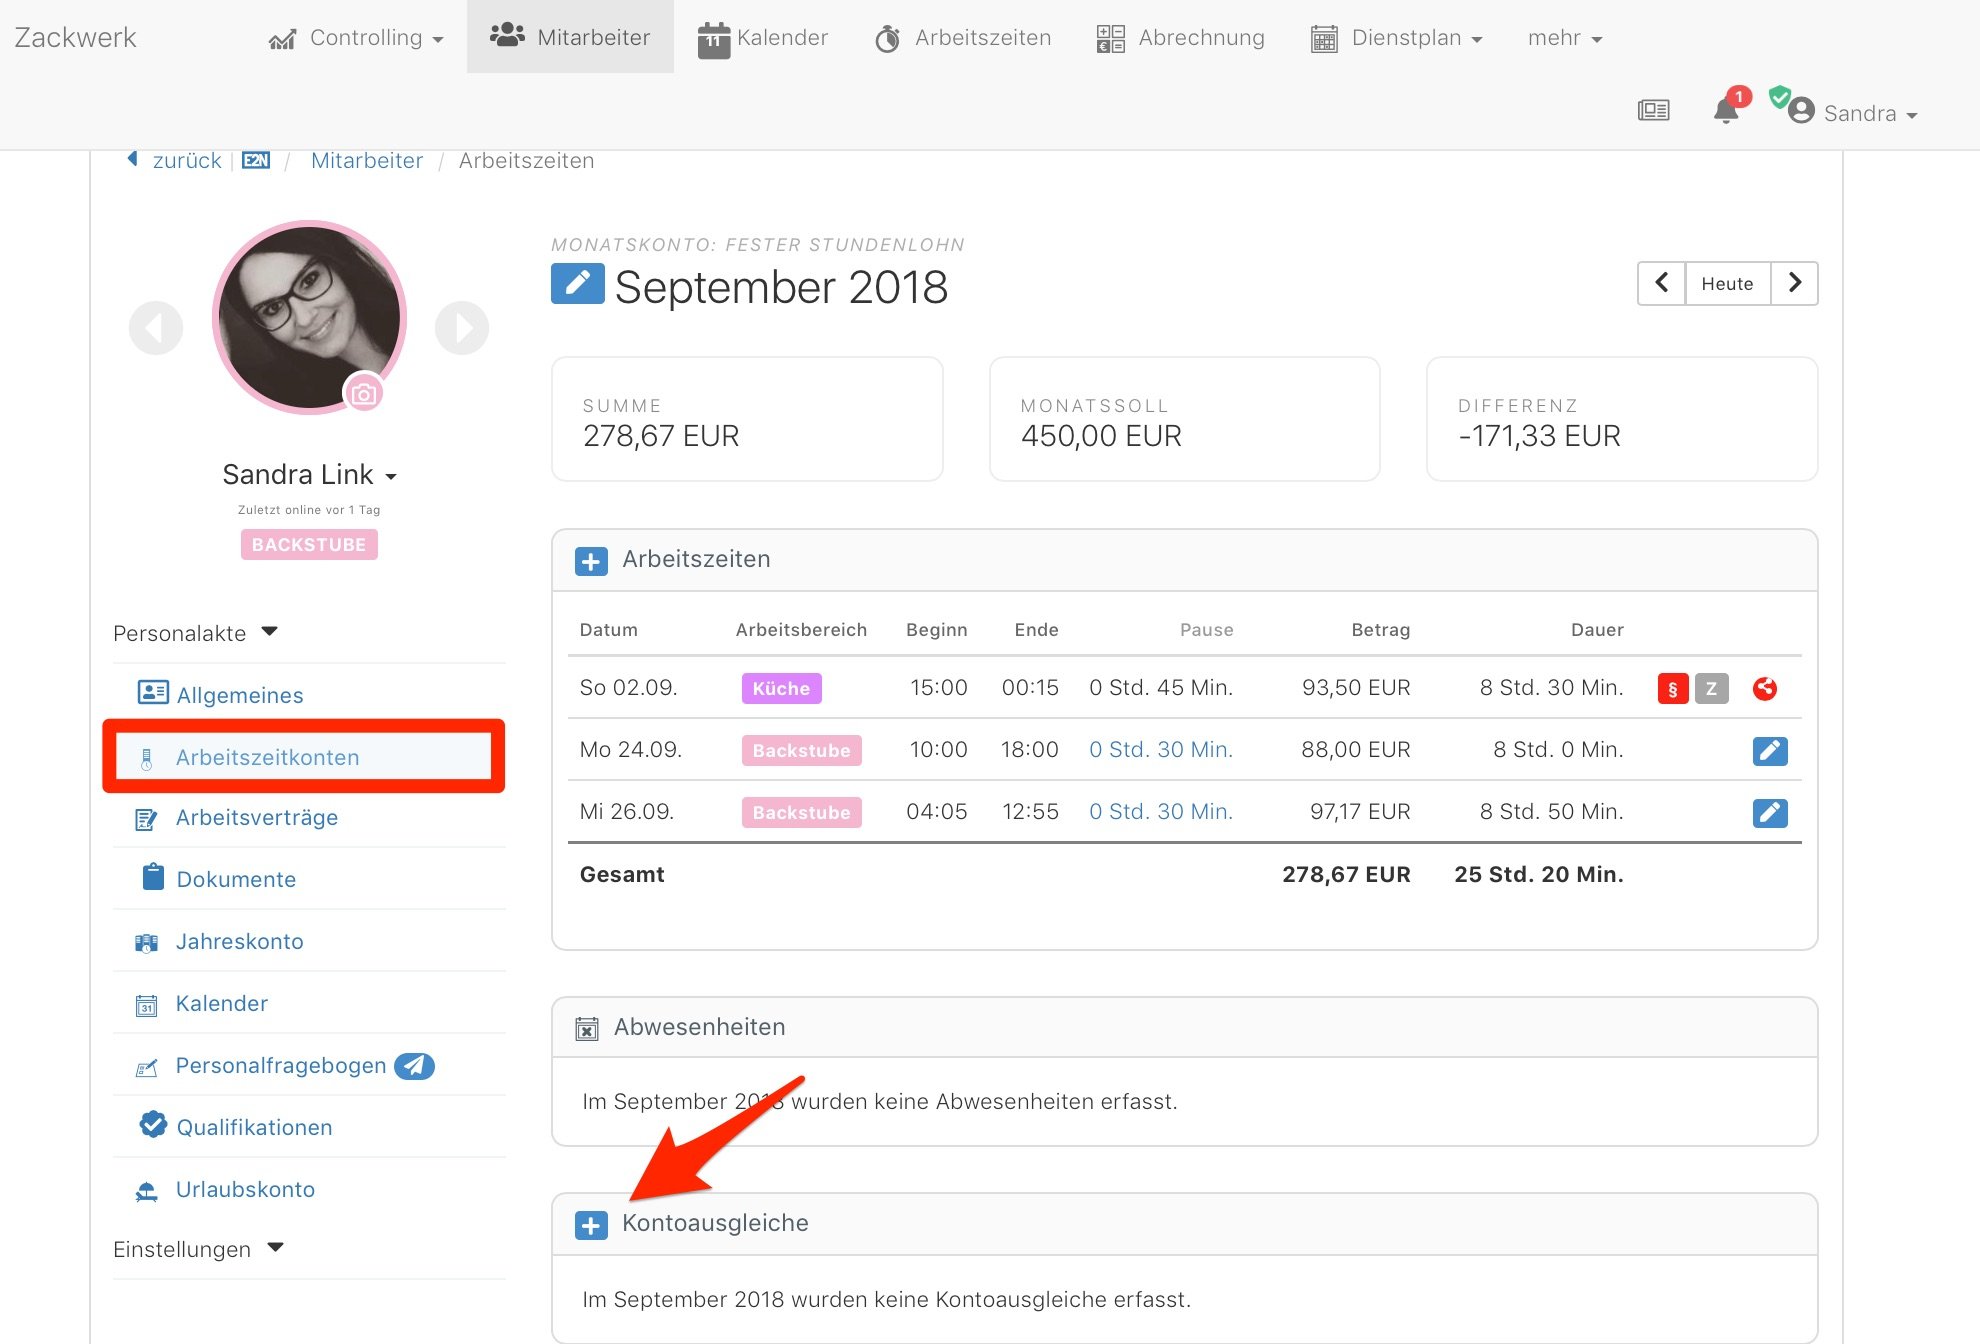Click the Backstube tag in Mi 26.09. row
The height and width of the screenshot is (1344, 1980).
tap(801, 812)
